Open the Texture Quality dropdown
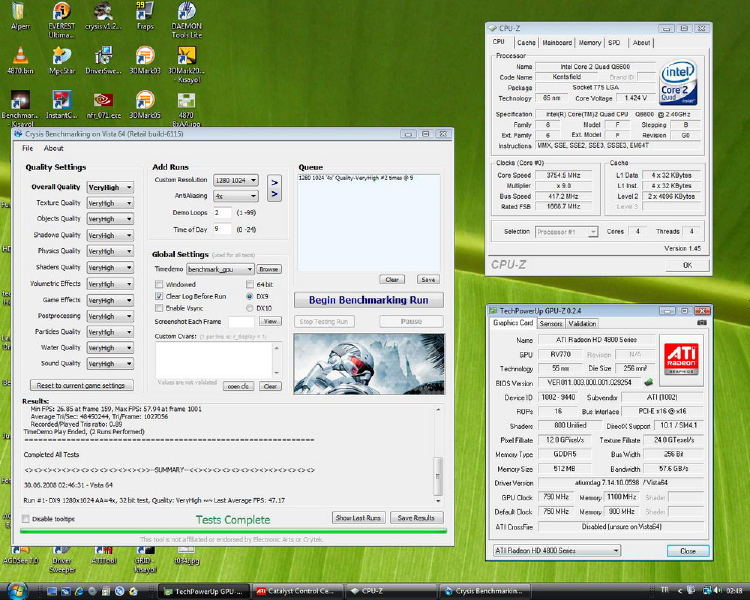The width and height of the screenshot is (750, 600). tap(110, 203)
